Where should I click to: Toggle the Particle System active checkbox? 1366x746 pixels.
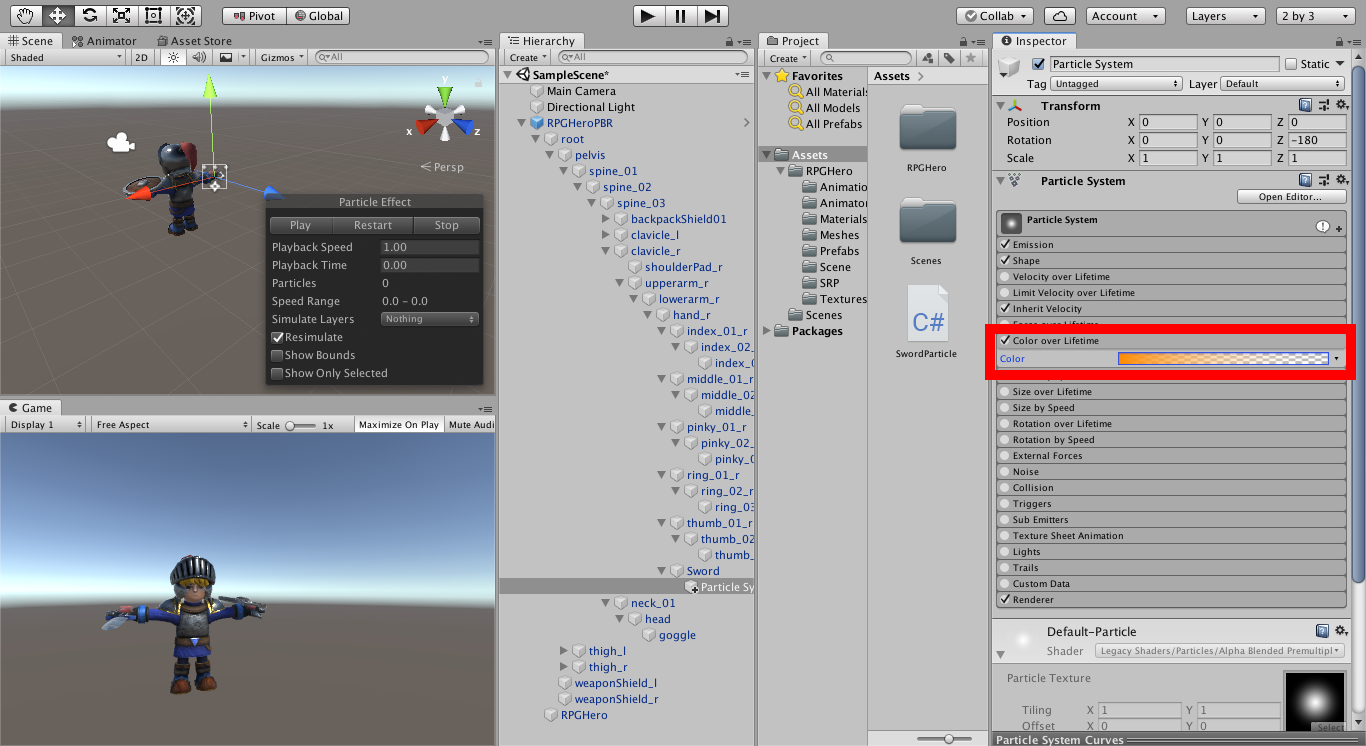coord(1038,64)
